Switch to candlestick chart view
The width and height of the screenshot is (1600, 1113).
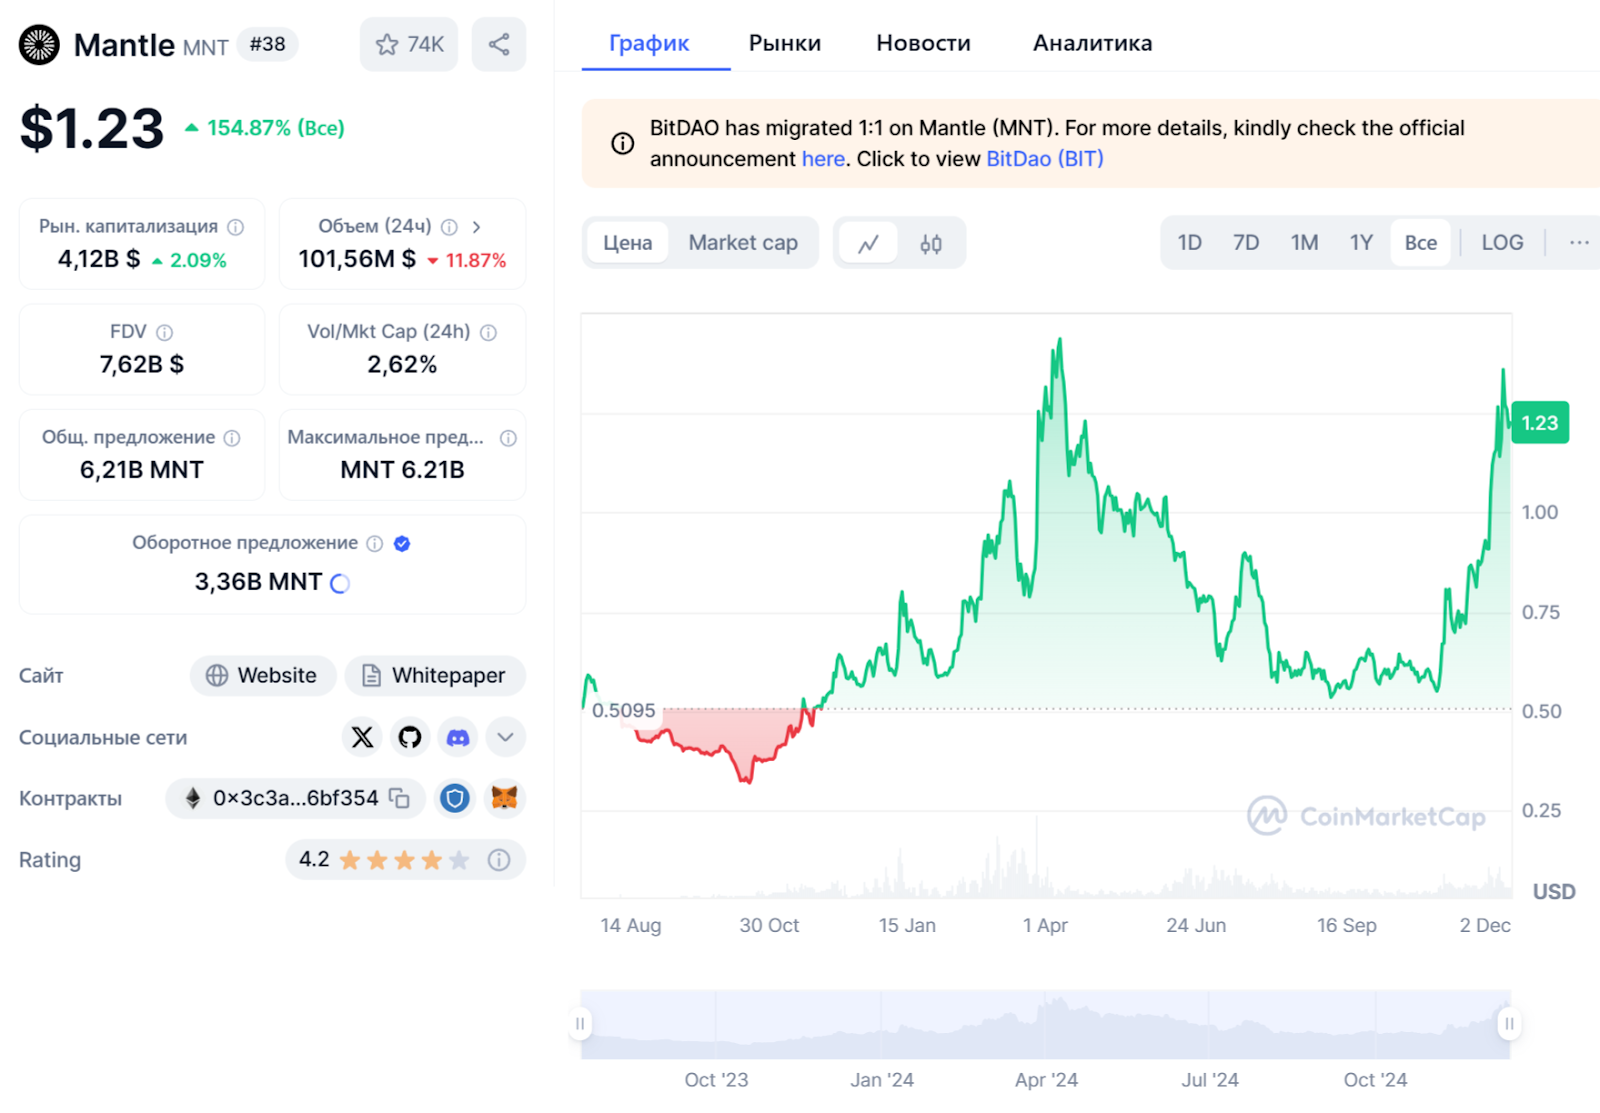point(931,243)
